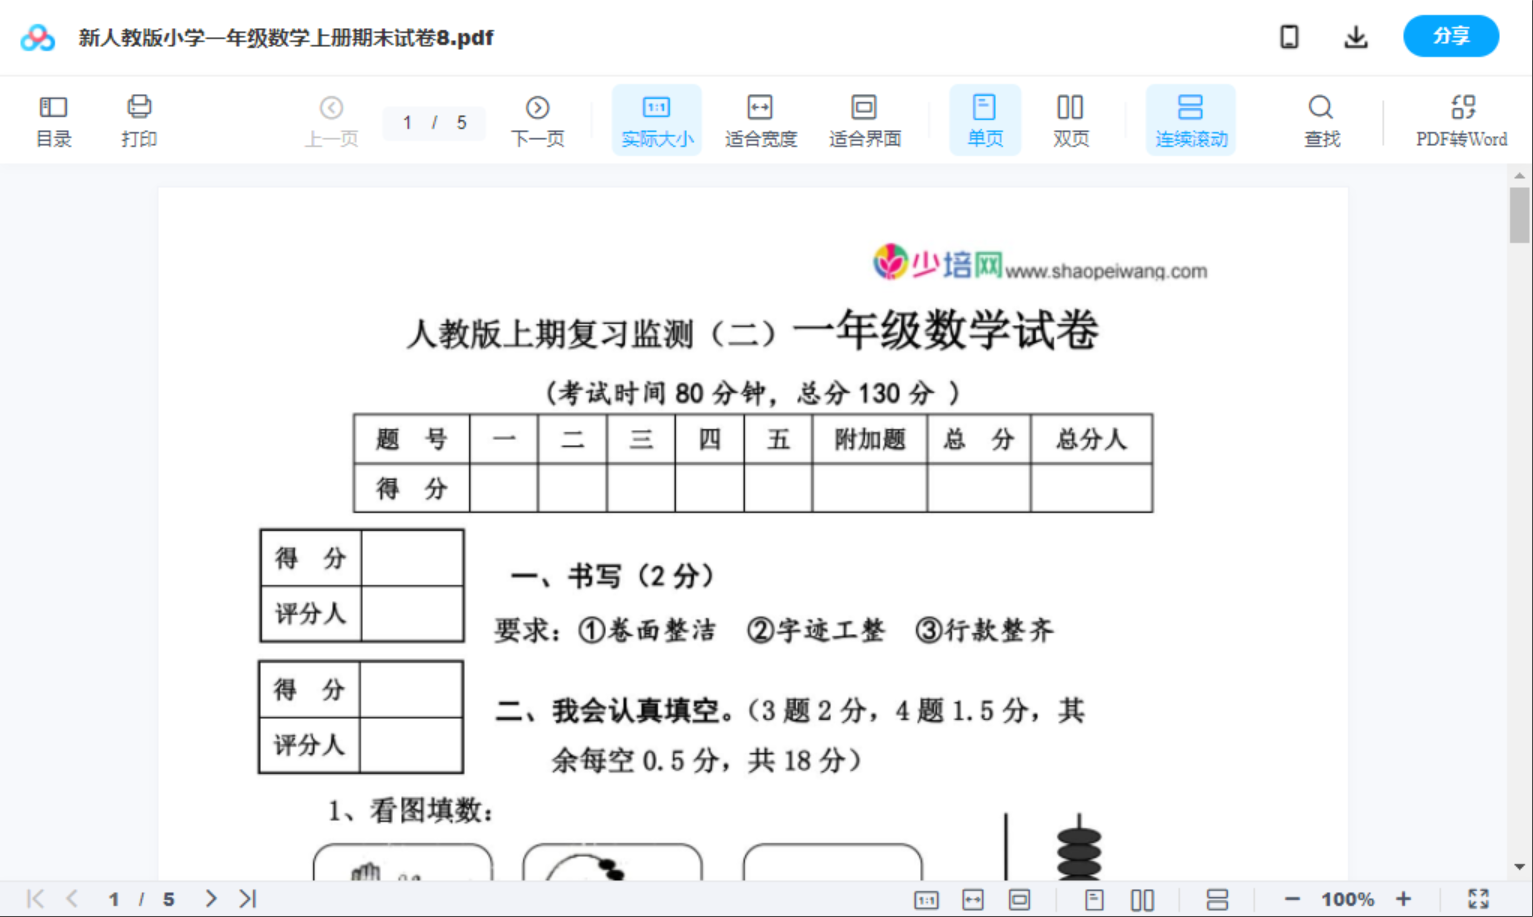Select 适合宽度 fit-to-width view
The height and width of the screenshot is (917, 1533).
[x=760, y=119]
